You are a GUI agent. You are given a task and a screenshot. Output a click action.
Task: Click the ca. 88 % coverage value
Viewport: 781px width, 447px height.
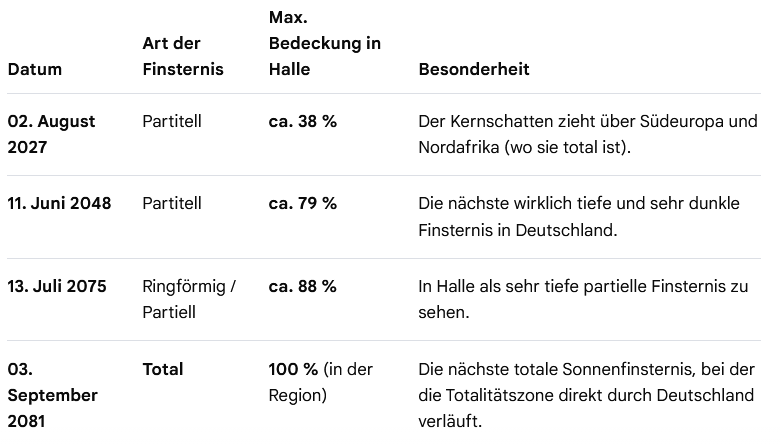tap(302, 286)
